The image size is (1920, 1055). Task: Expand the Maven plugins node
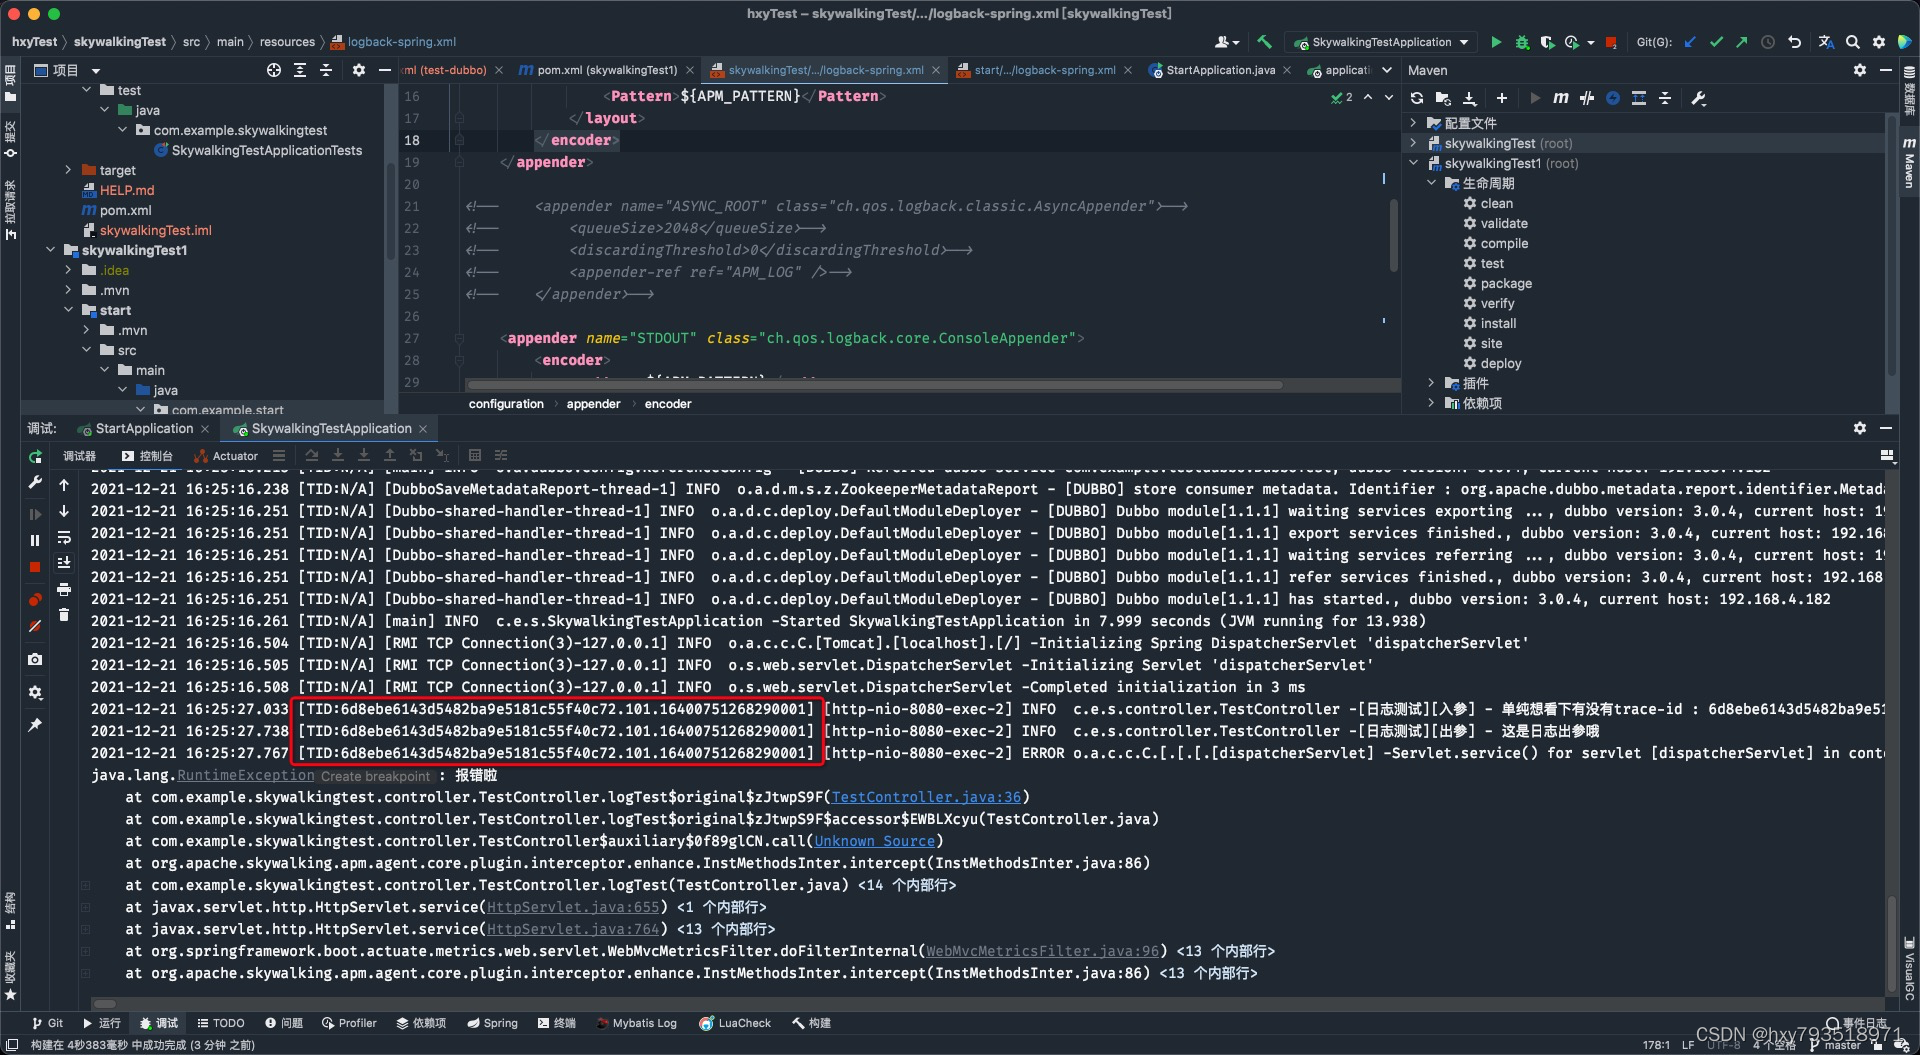(1431, 383)
